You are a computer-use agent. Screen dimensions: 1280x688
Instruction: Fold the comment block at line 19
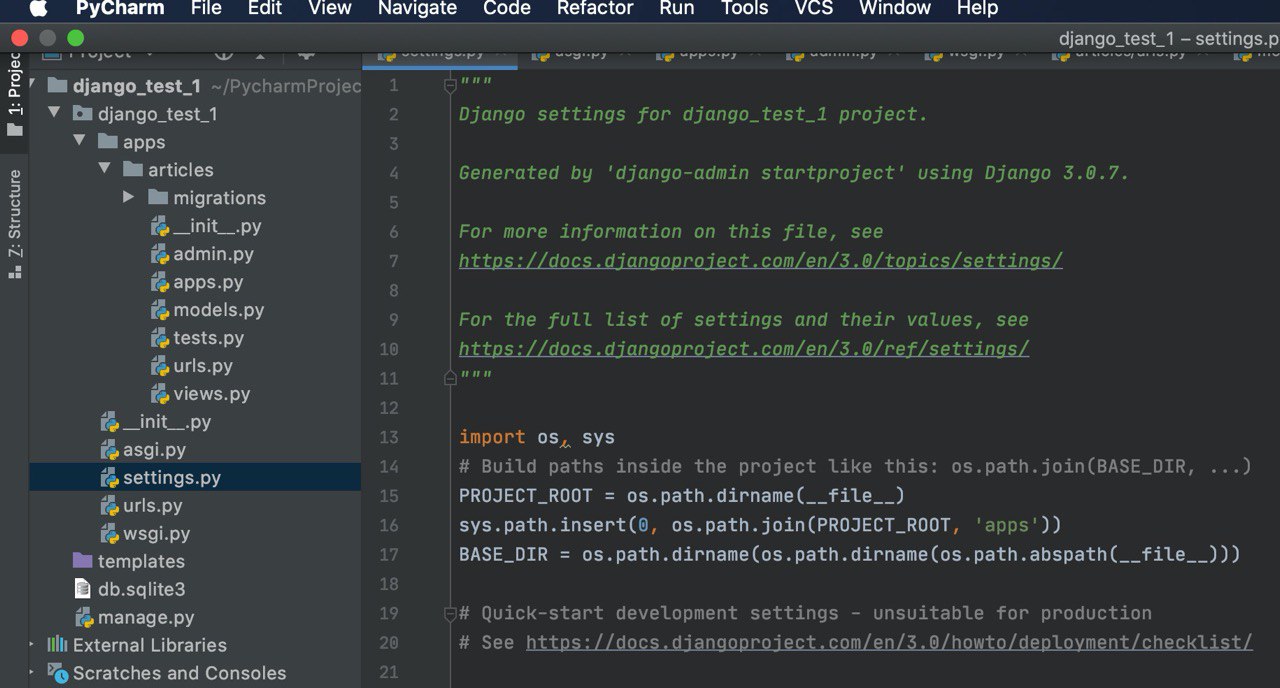[450, 613]
